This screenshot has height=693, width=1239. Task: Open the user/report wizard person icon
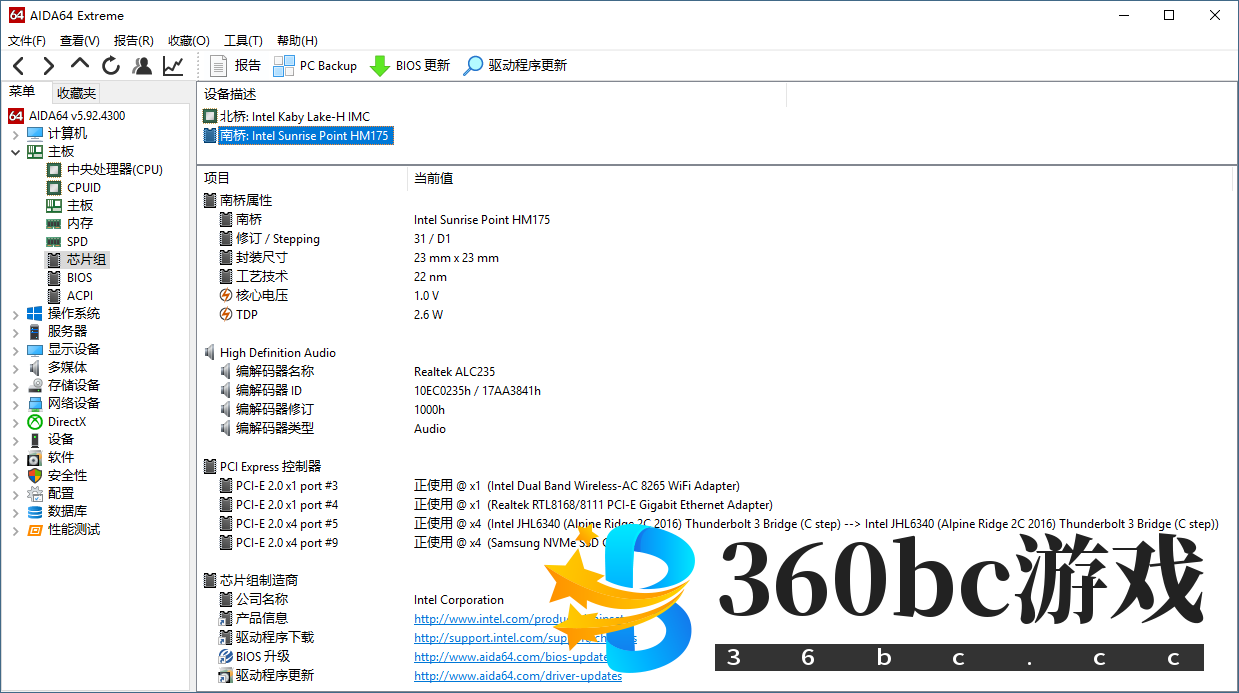click(142, 66)
